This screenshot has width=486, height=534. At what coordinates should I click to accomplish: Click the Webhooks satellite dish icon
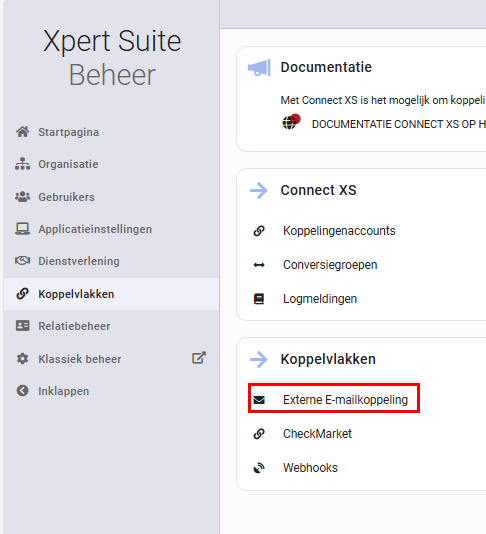[x=259, y=468]
